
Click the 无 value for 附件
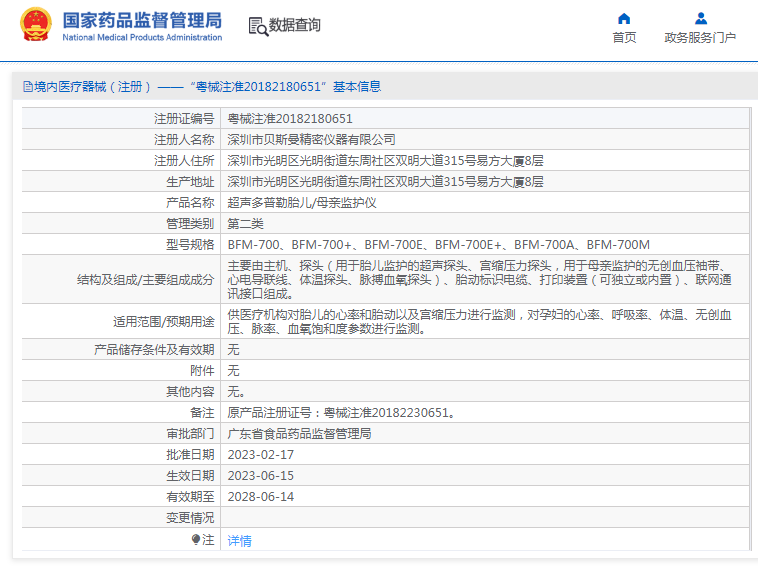(x=233, y=371)
